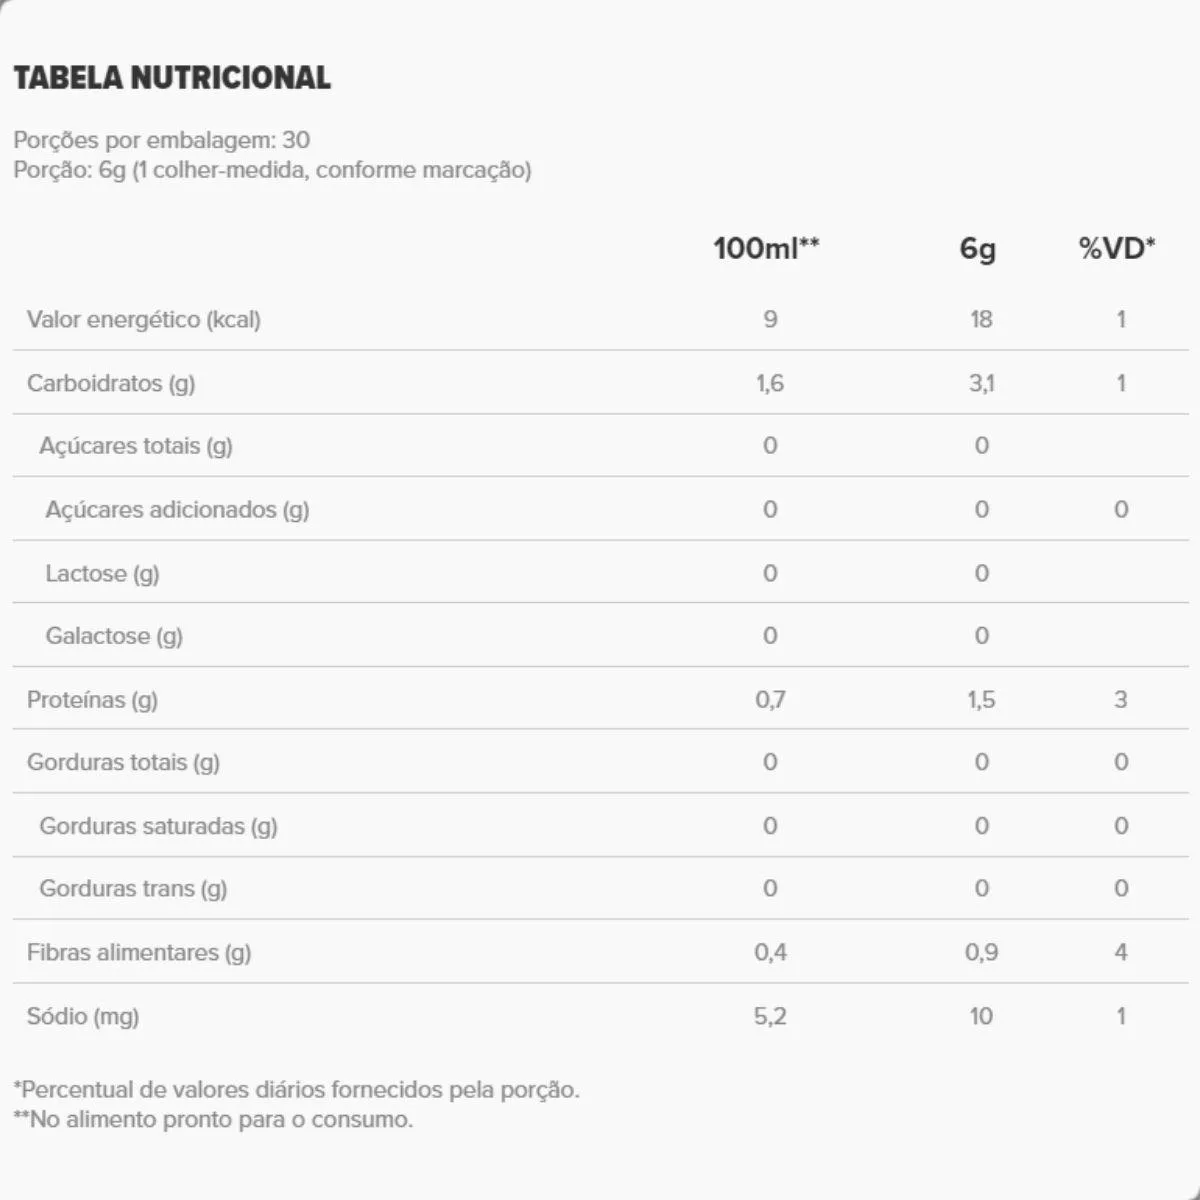
Task: Select the %VD* column header
Action: pos(1117,248)
